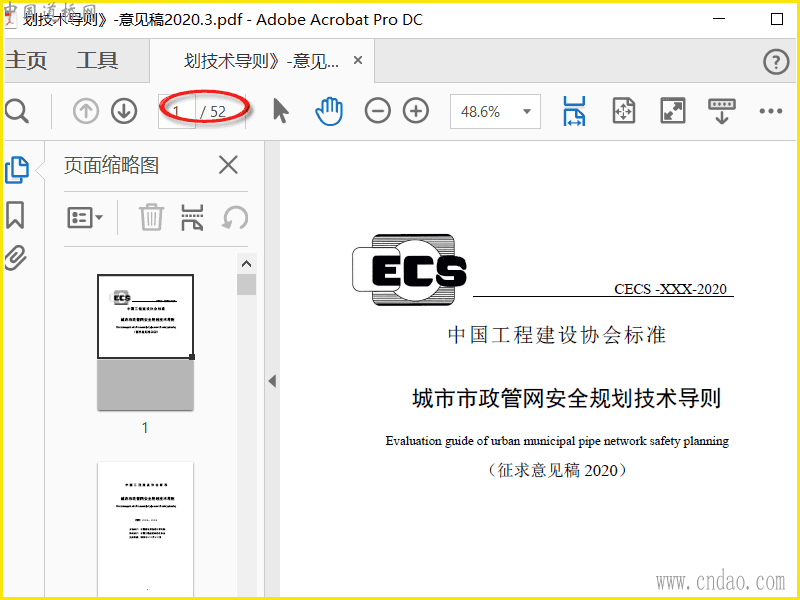800x600 pixels.
Task: Toggle the page thumbnails panel icon
Action: (x=17, y=169)
